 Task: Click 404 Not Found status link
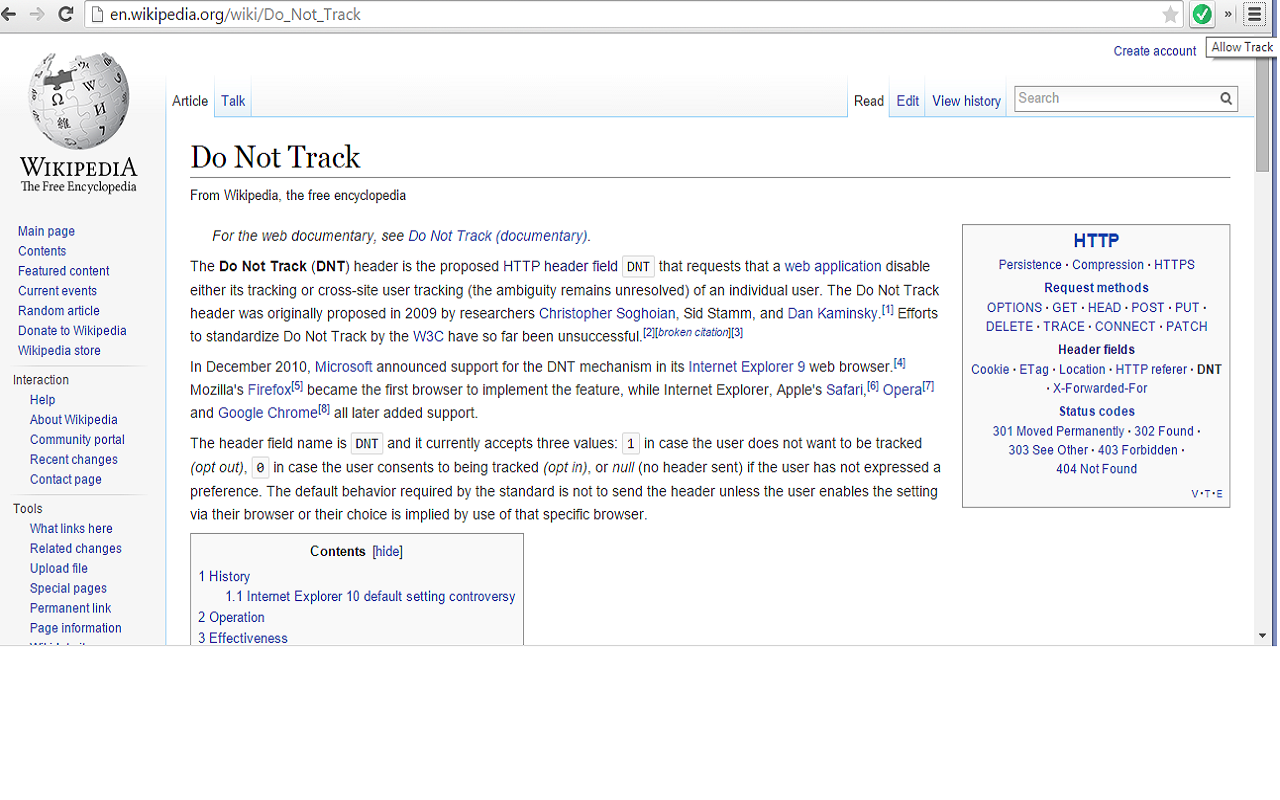click(x=1096, y=469)
